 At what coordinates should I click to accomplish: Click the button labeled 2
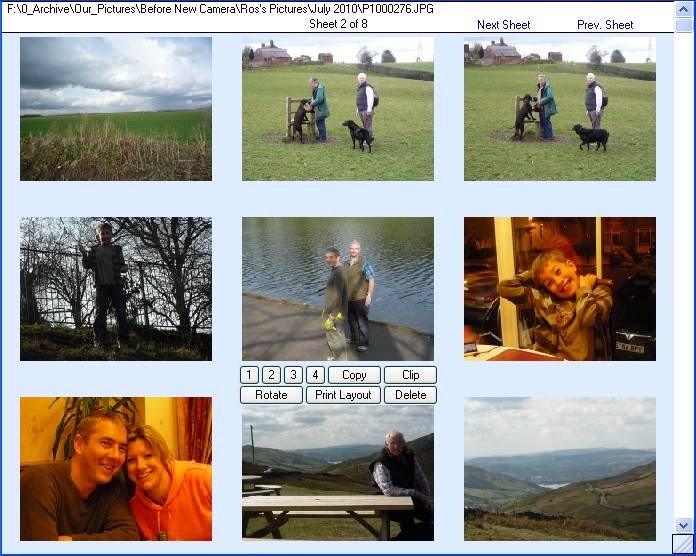[271, 375]
